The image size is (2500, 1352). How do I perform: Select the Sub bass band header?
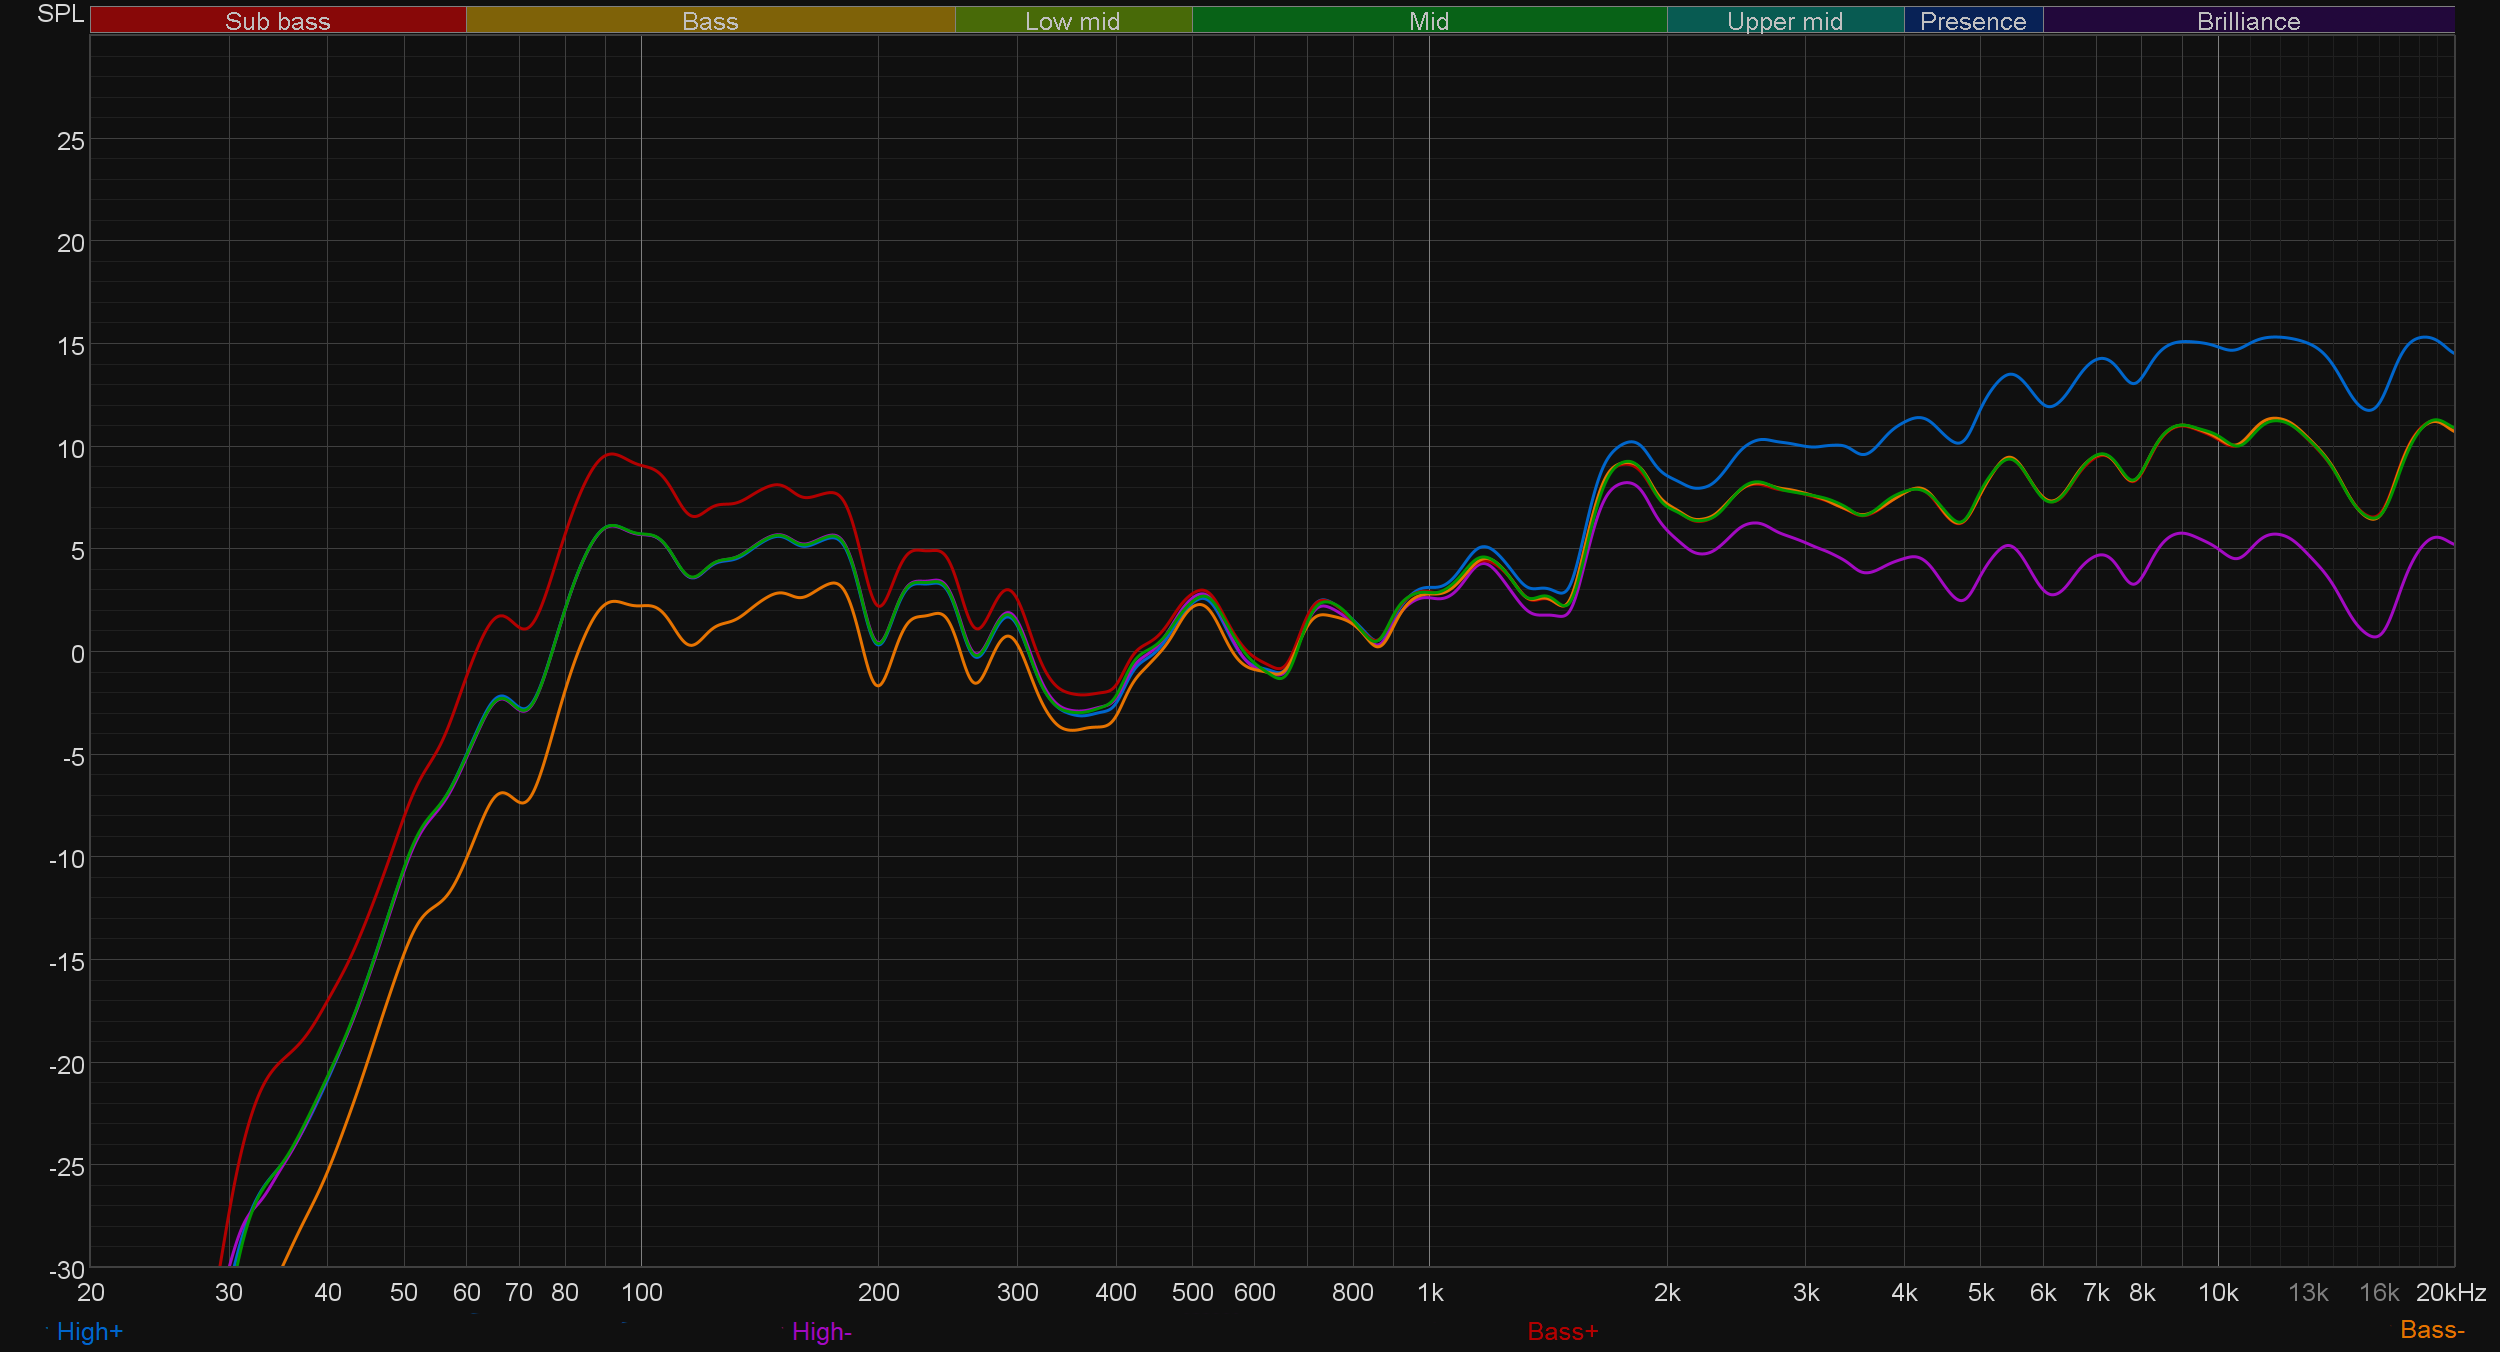click(x=278, y=21)
